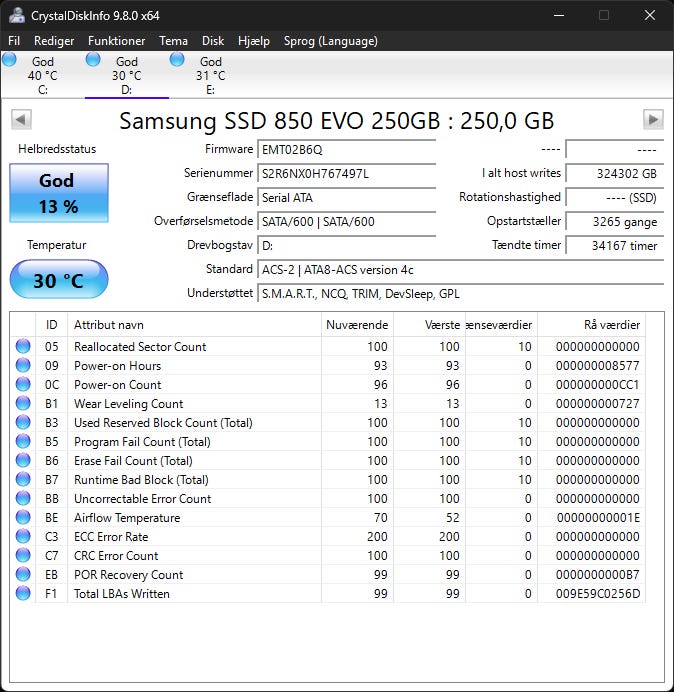
Task: Click status orb for Reallocated Sector Count
Action: pyautogui.click(x=23, y=347)
